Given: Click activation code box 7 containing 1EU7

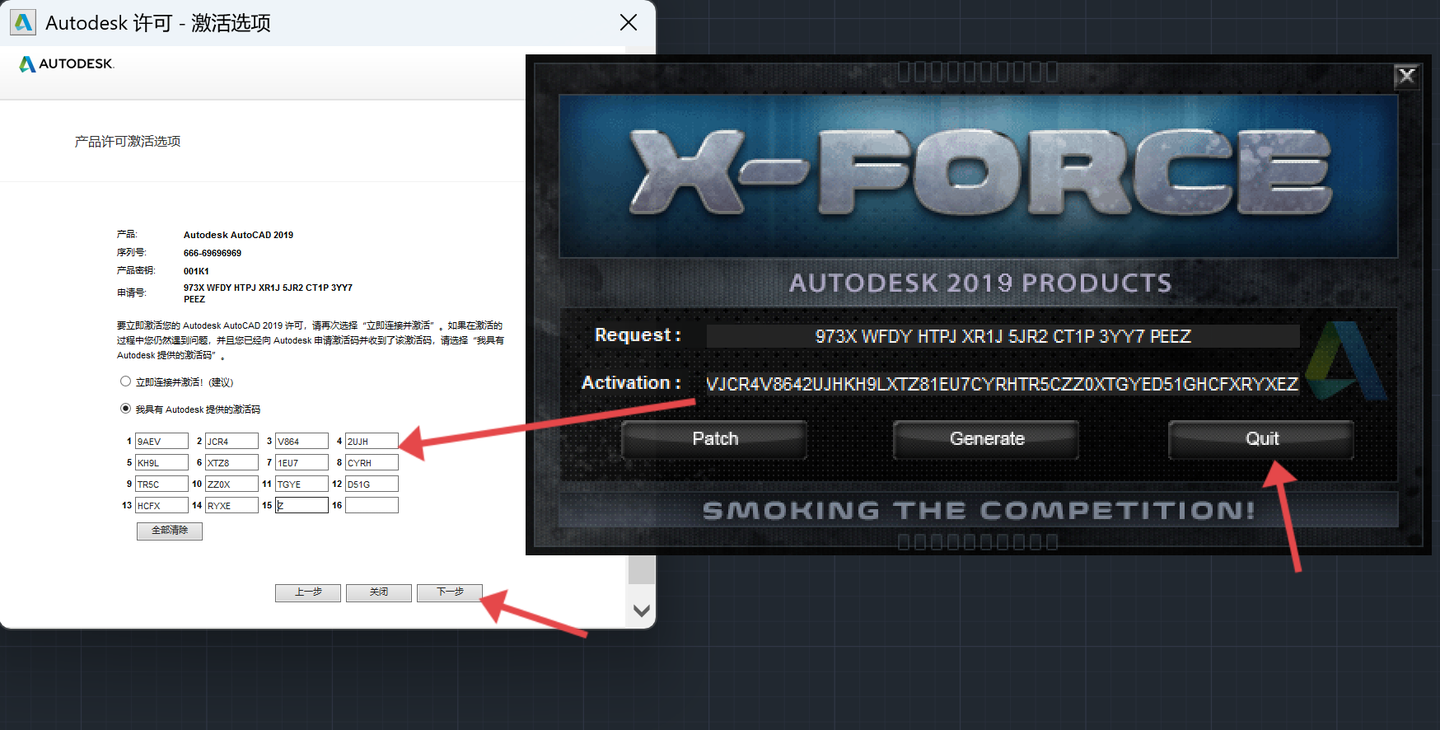Looking at the screenshot, I should (x=302, y=462).
